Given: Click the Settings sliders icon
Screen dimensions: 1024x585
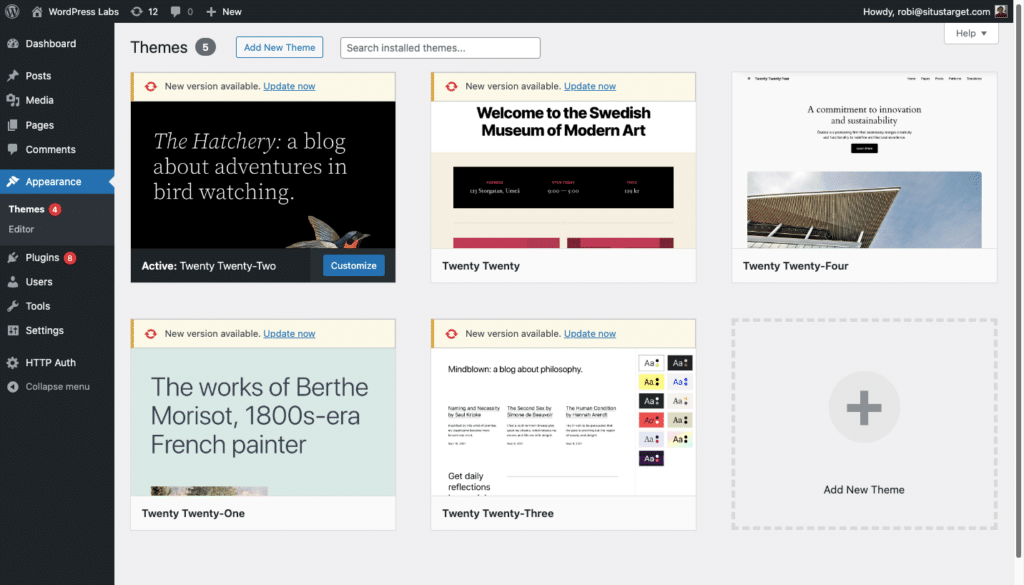Looking at the screenshot, I should point(12,330).
